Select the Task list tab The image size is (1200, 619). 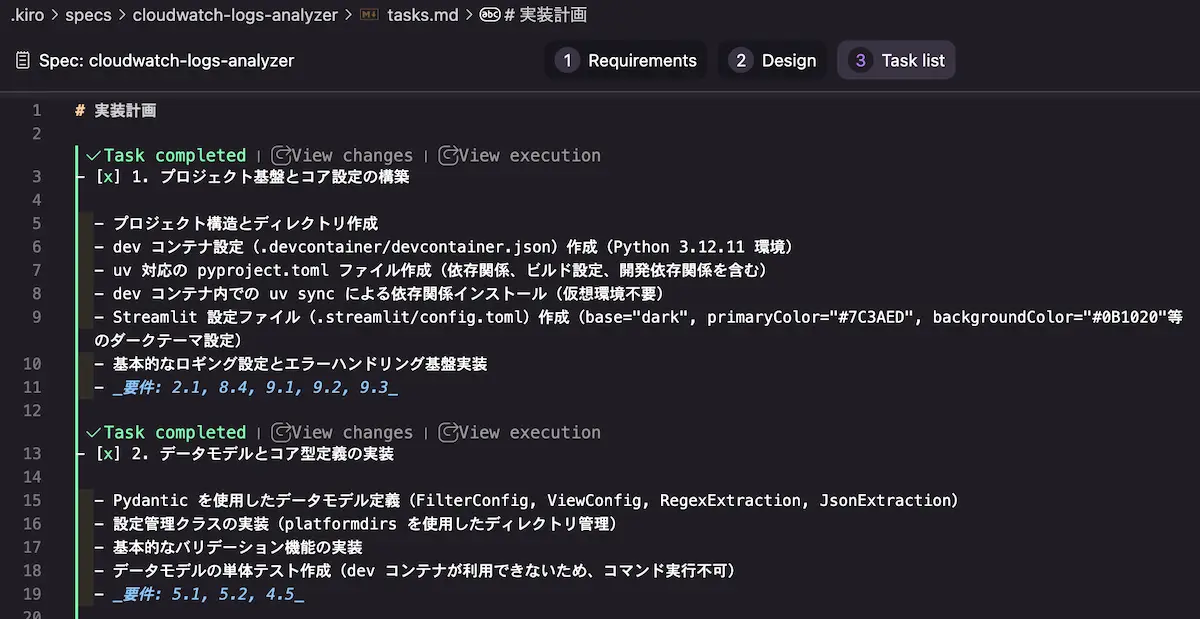pyautogui.click(x=897, y=61)
